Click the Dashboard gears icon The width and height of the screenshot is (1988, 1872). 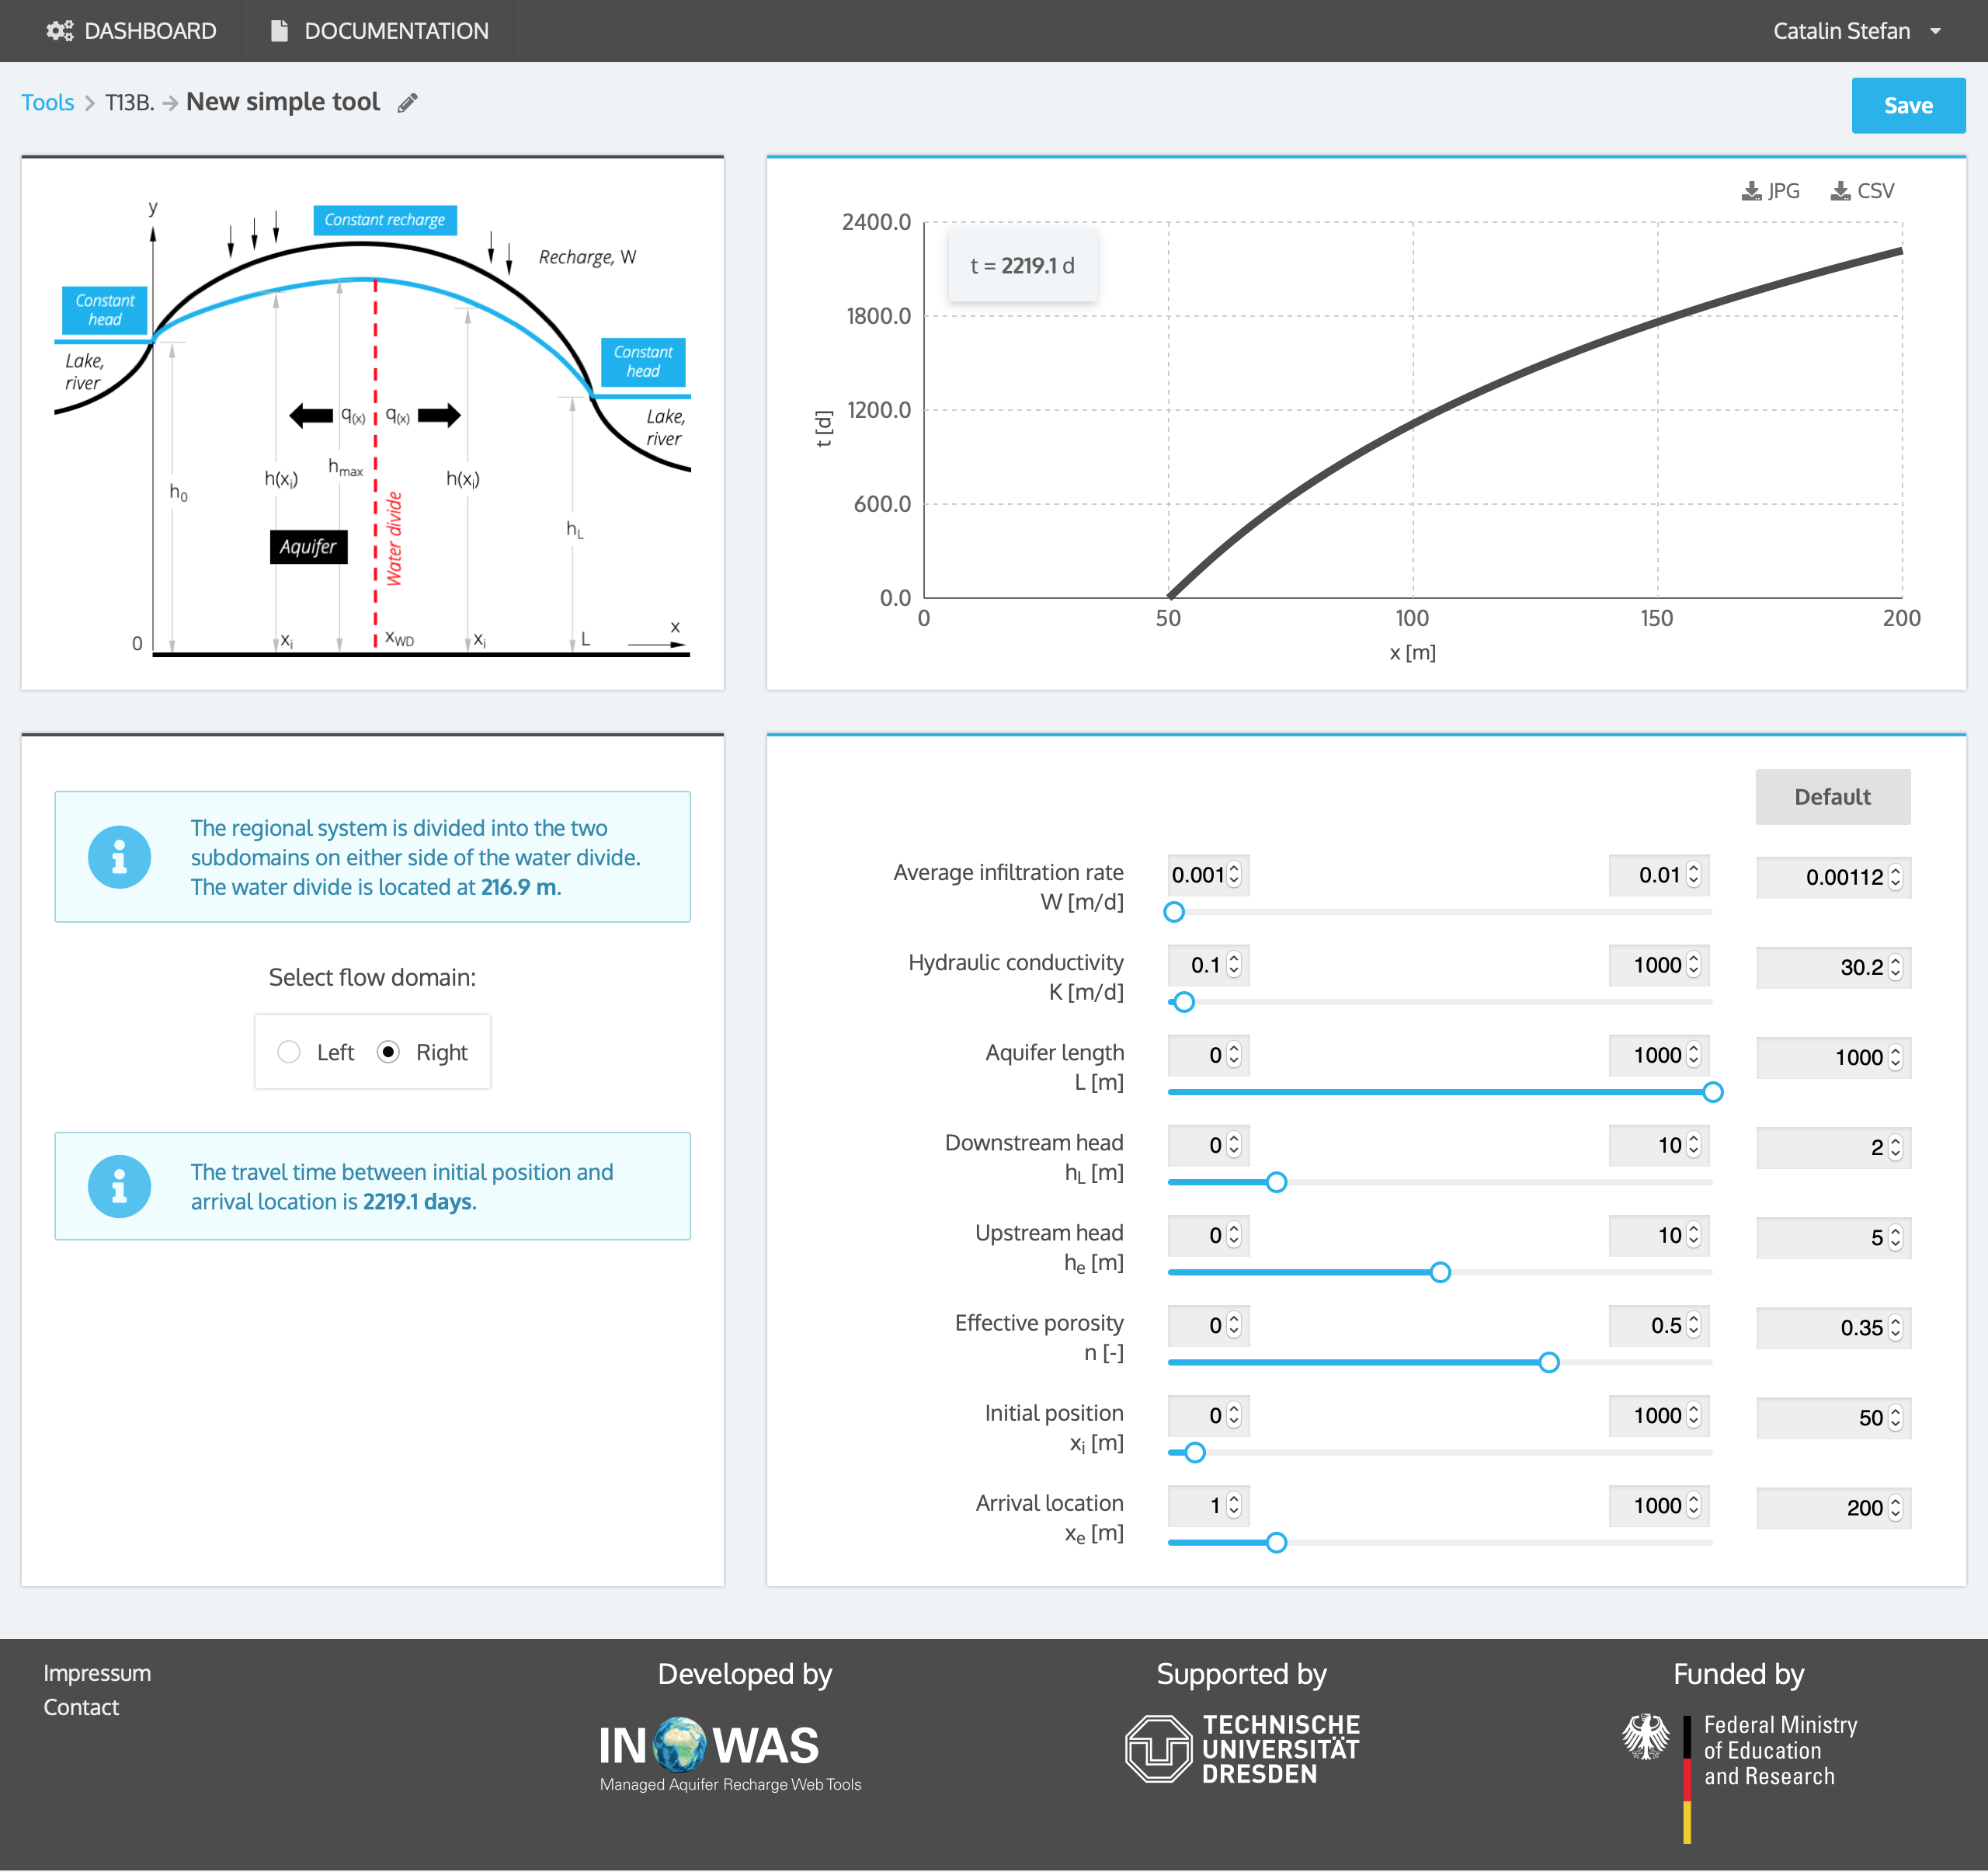point(60,31)
